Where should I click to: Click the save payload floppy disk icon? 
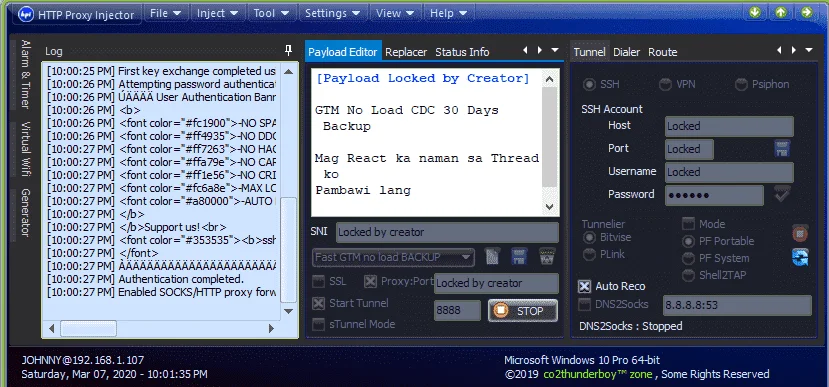(x=519, y=256)
